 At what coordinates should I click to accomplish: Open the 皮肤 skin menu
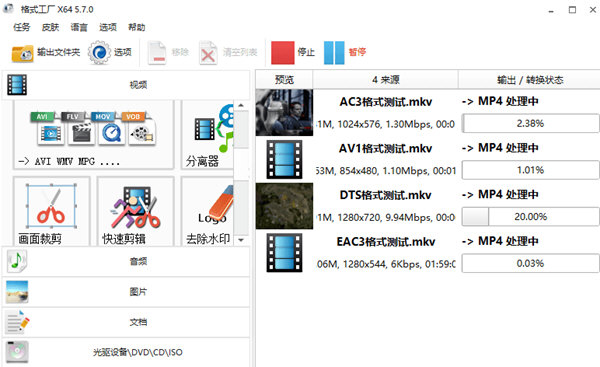[51, 27]
